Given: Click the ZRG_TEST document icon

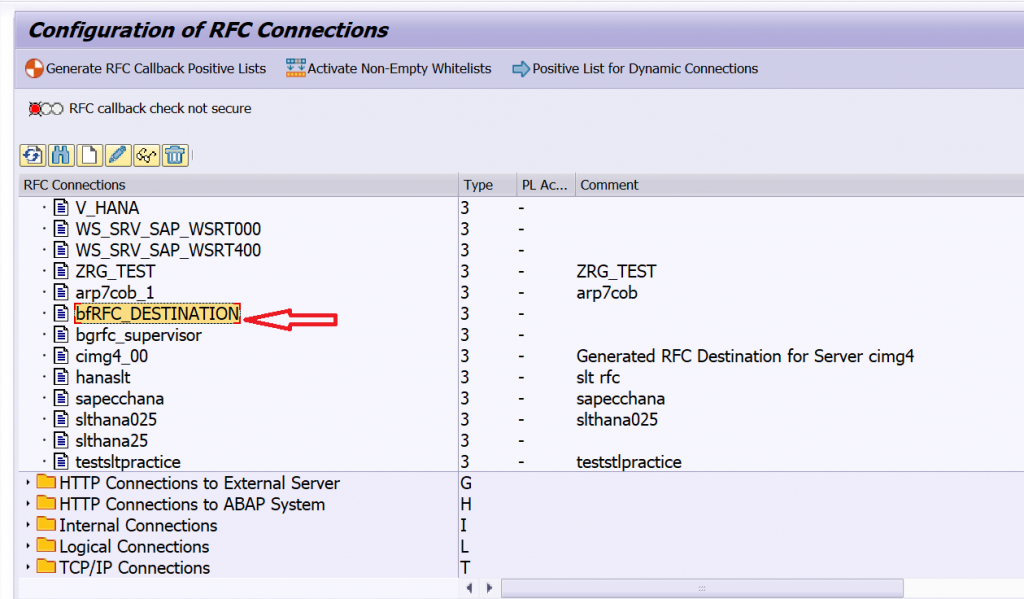Looking at the screenshot, I should 61,271.
